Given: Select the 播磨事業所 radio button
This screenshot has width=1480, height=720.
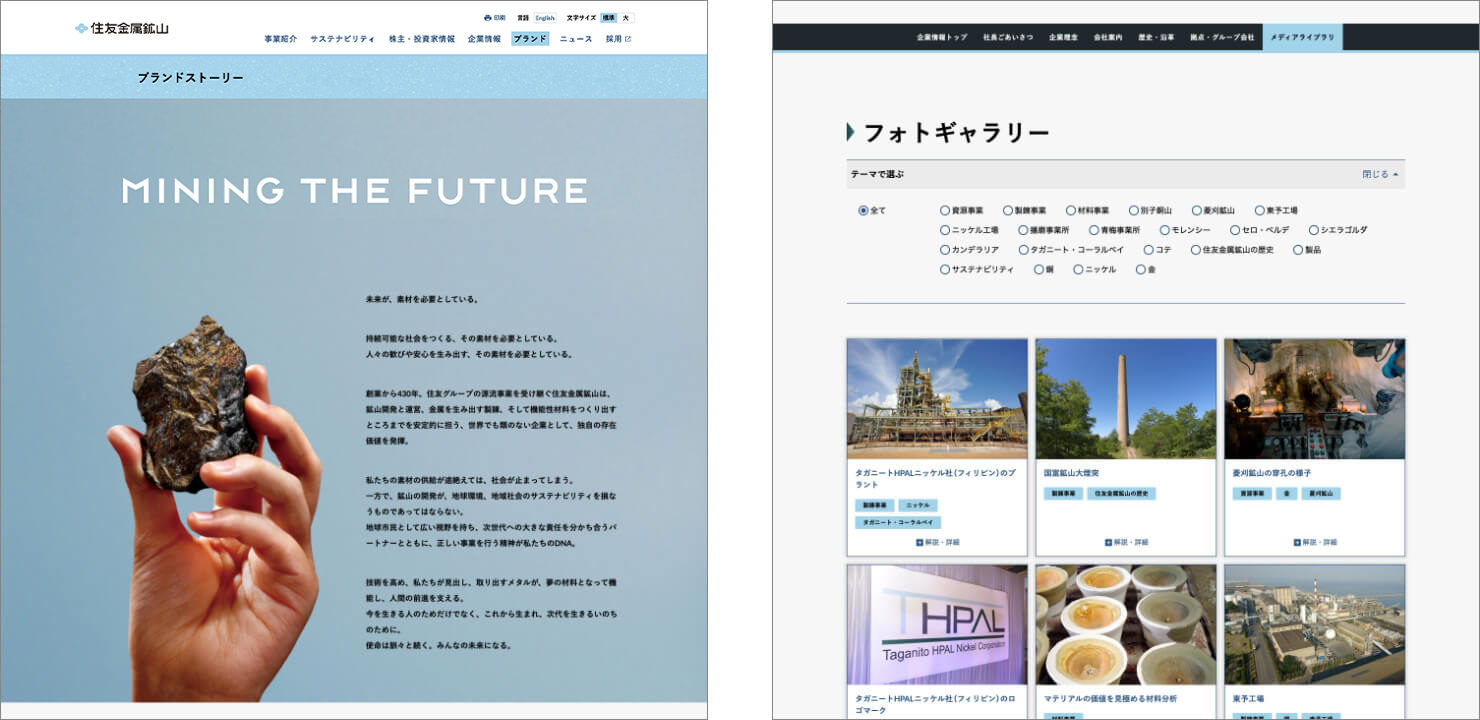Looking at the screenshot, I should click(1023, 230).
